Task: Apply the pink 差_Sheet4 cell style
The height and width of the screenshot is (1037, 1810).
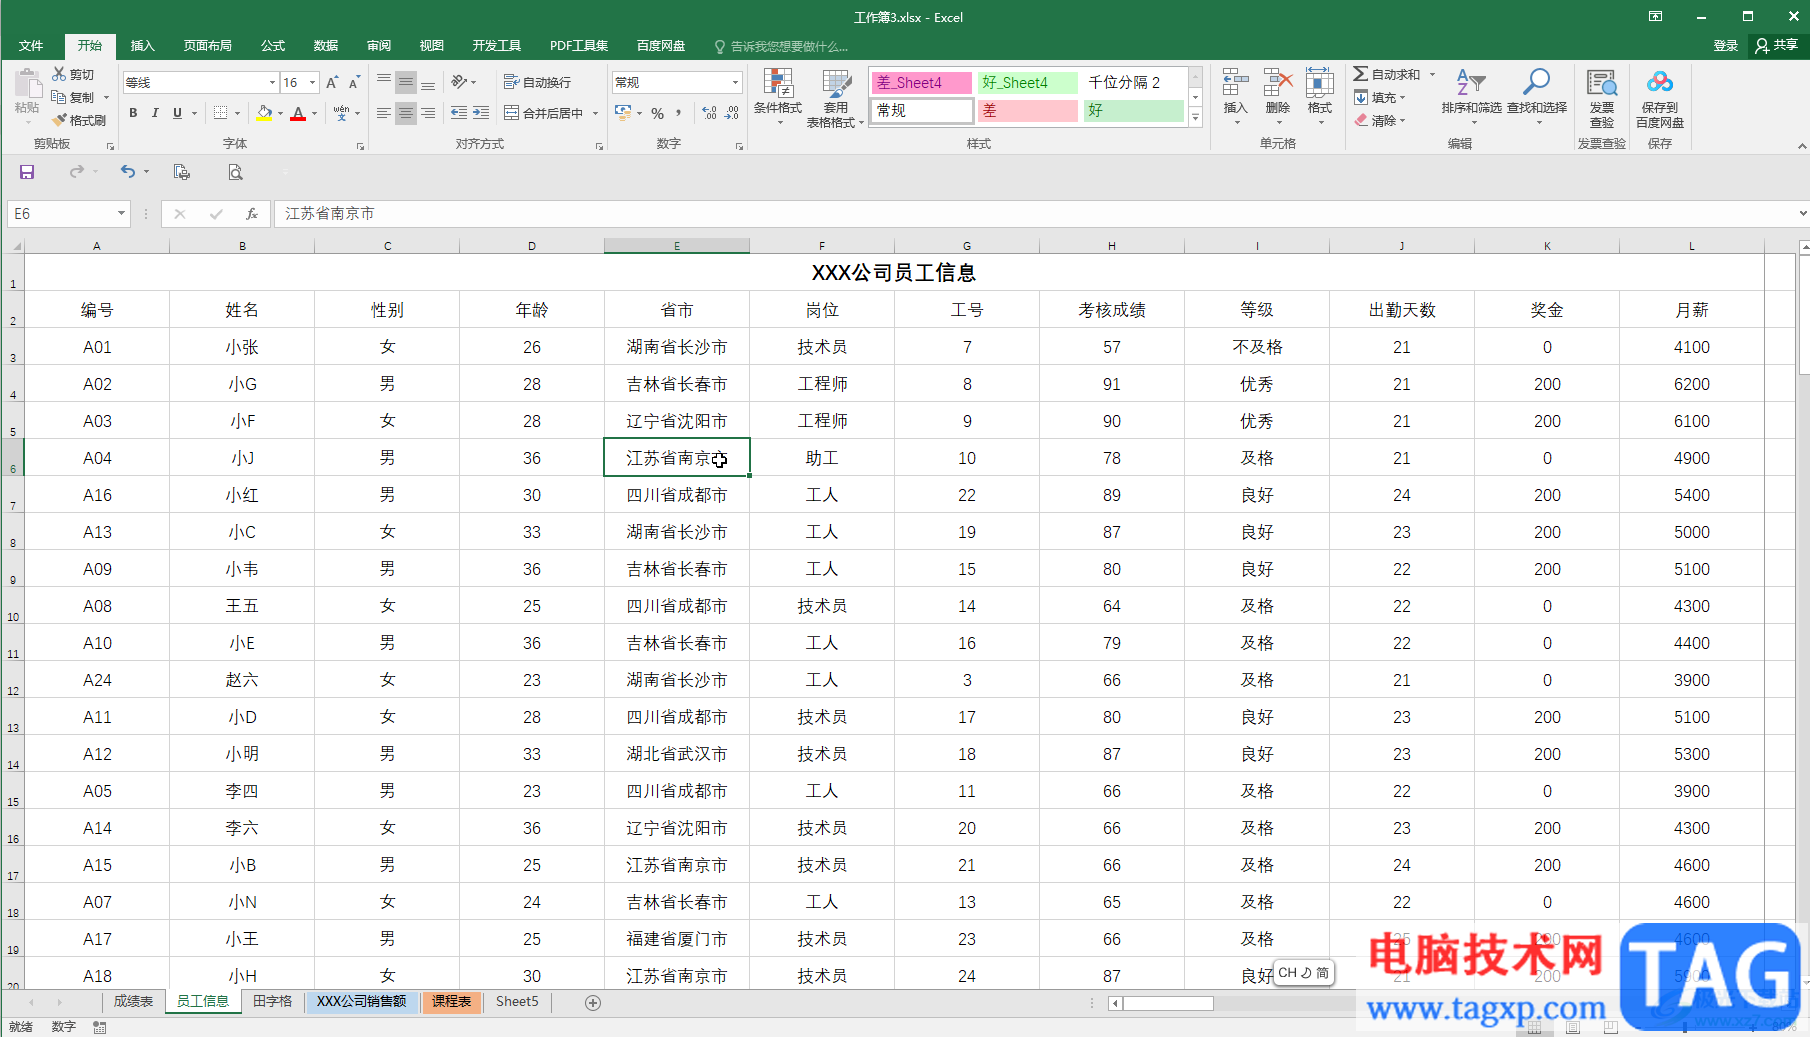Action: coord(921,83)
